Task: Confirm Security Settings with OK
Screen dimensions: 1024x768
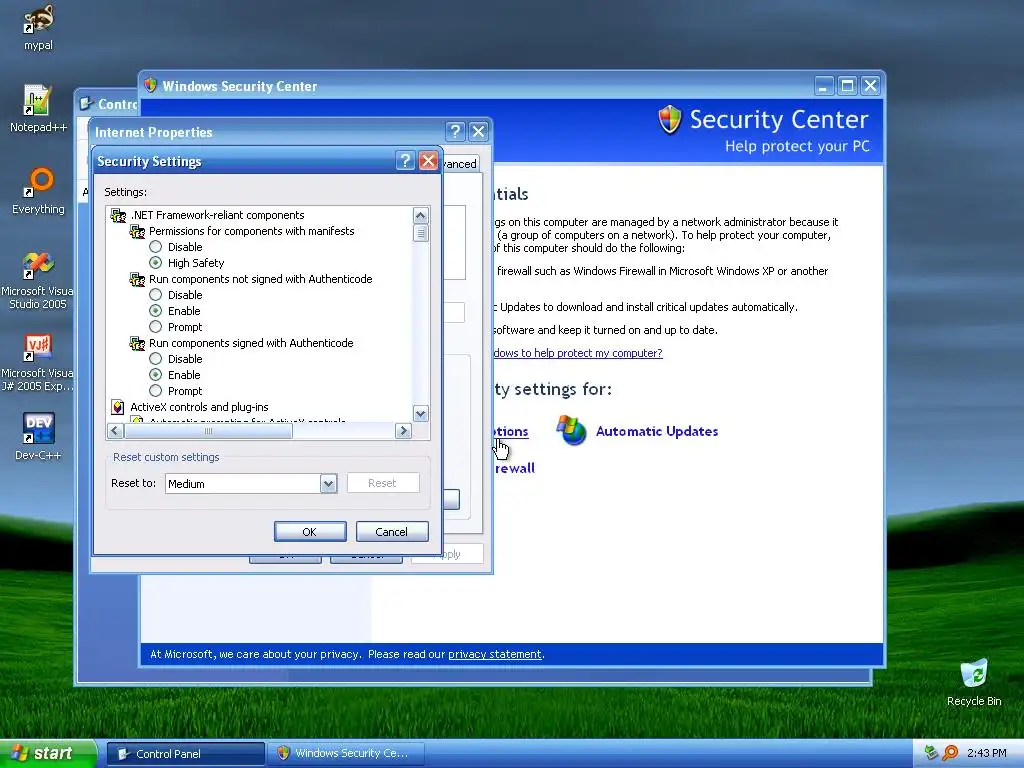Action: (x=310, y=532)
